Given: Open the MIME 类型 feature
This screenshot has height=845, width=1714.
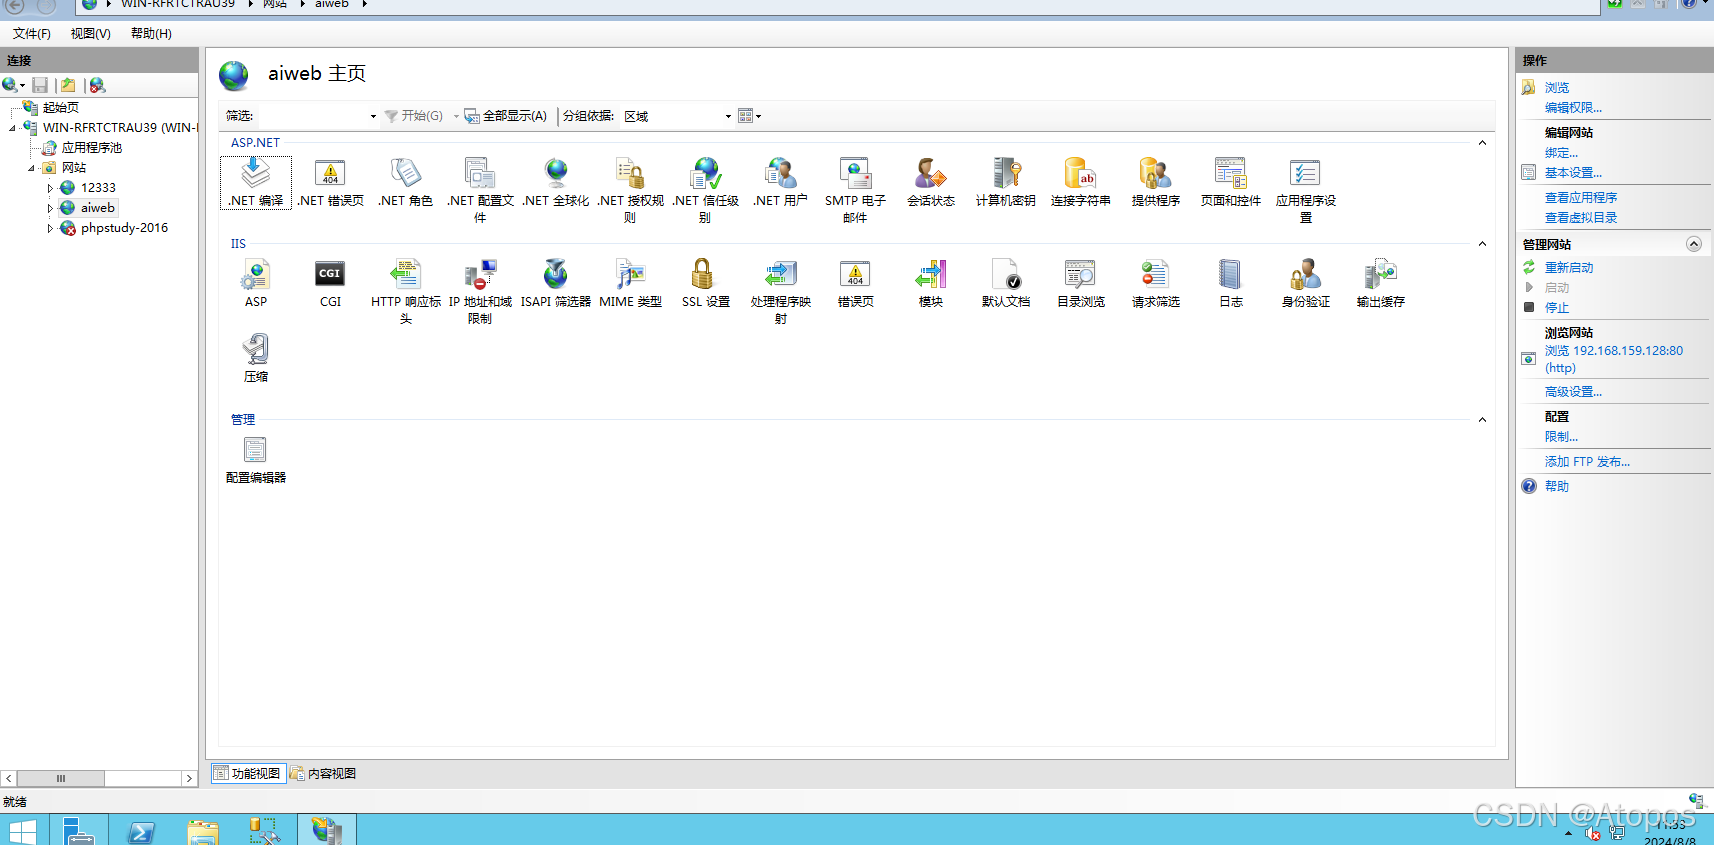Looking at the screenshot, I should [x=631, y=283].
